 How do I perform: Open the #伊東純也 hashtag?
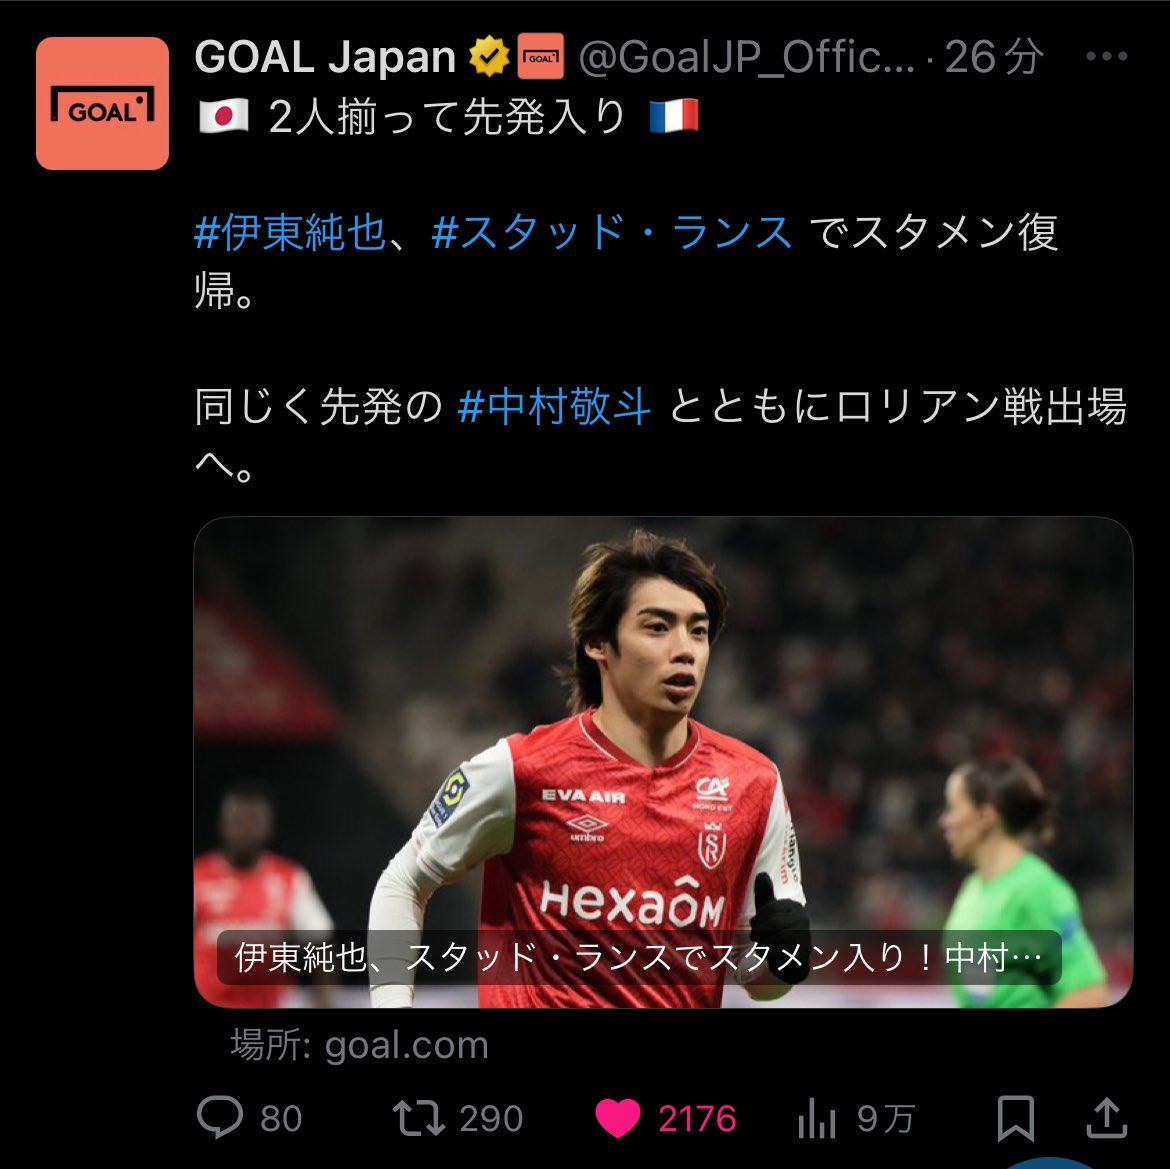[290, 233]
